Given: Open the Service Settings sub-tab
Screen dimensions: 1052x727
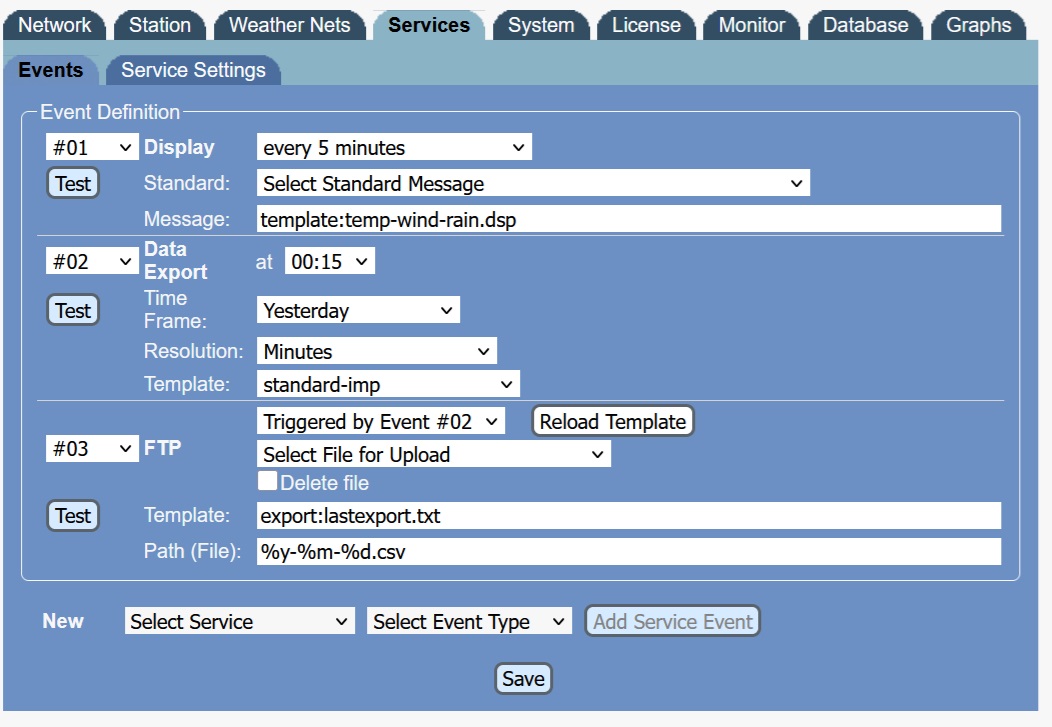Looking at the screenshot, I should (193, 70).
